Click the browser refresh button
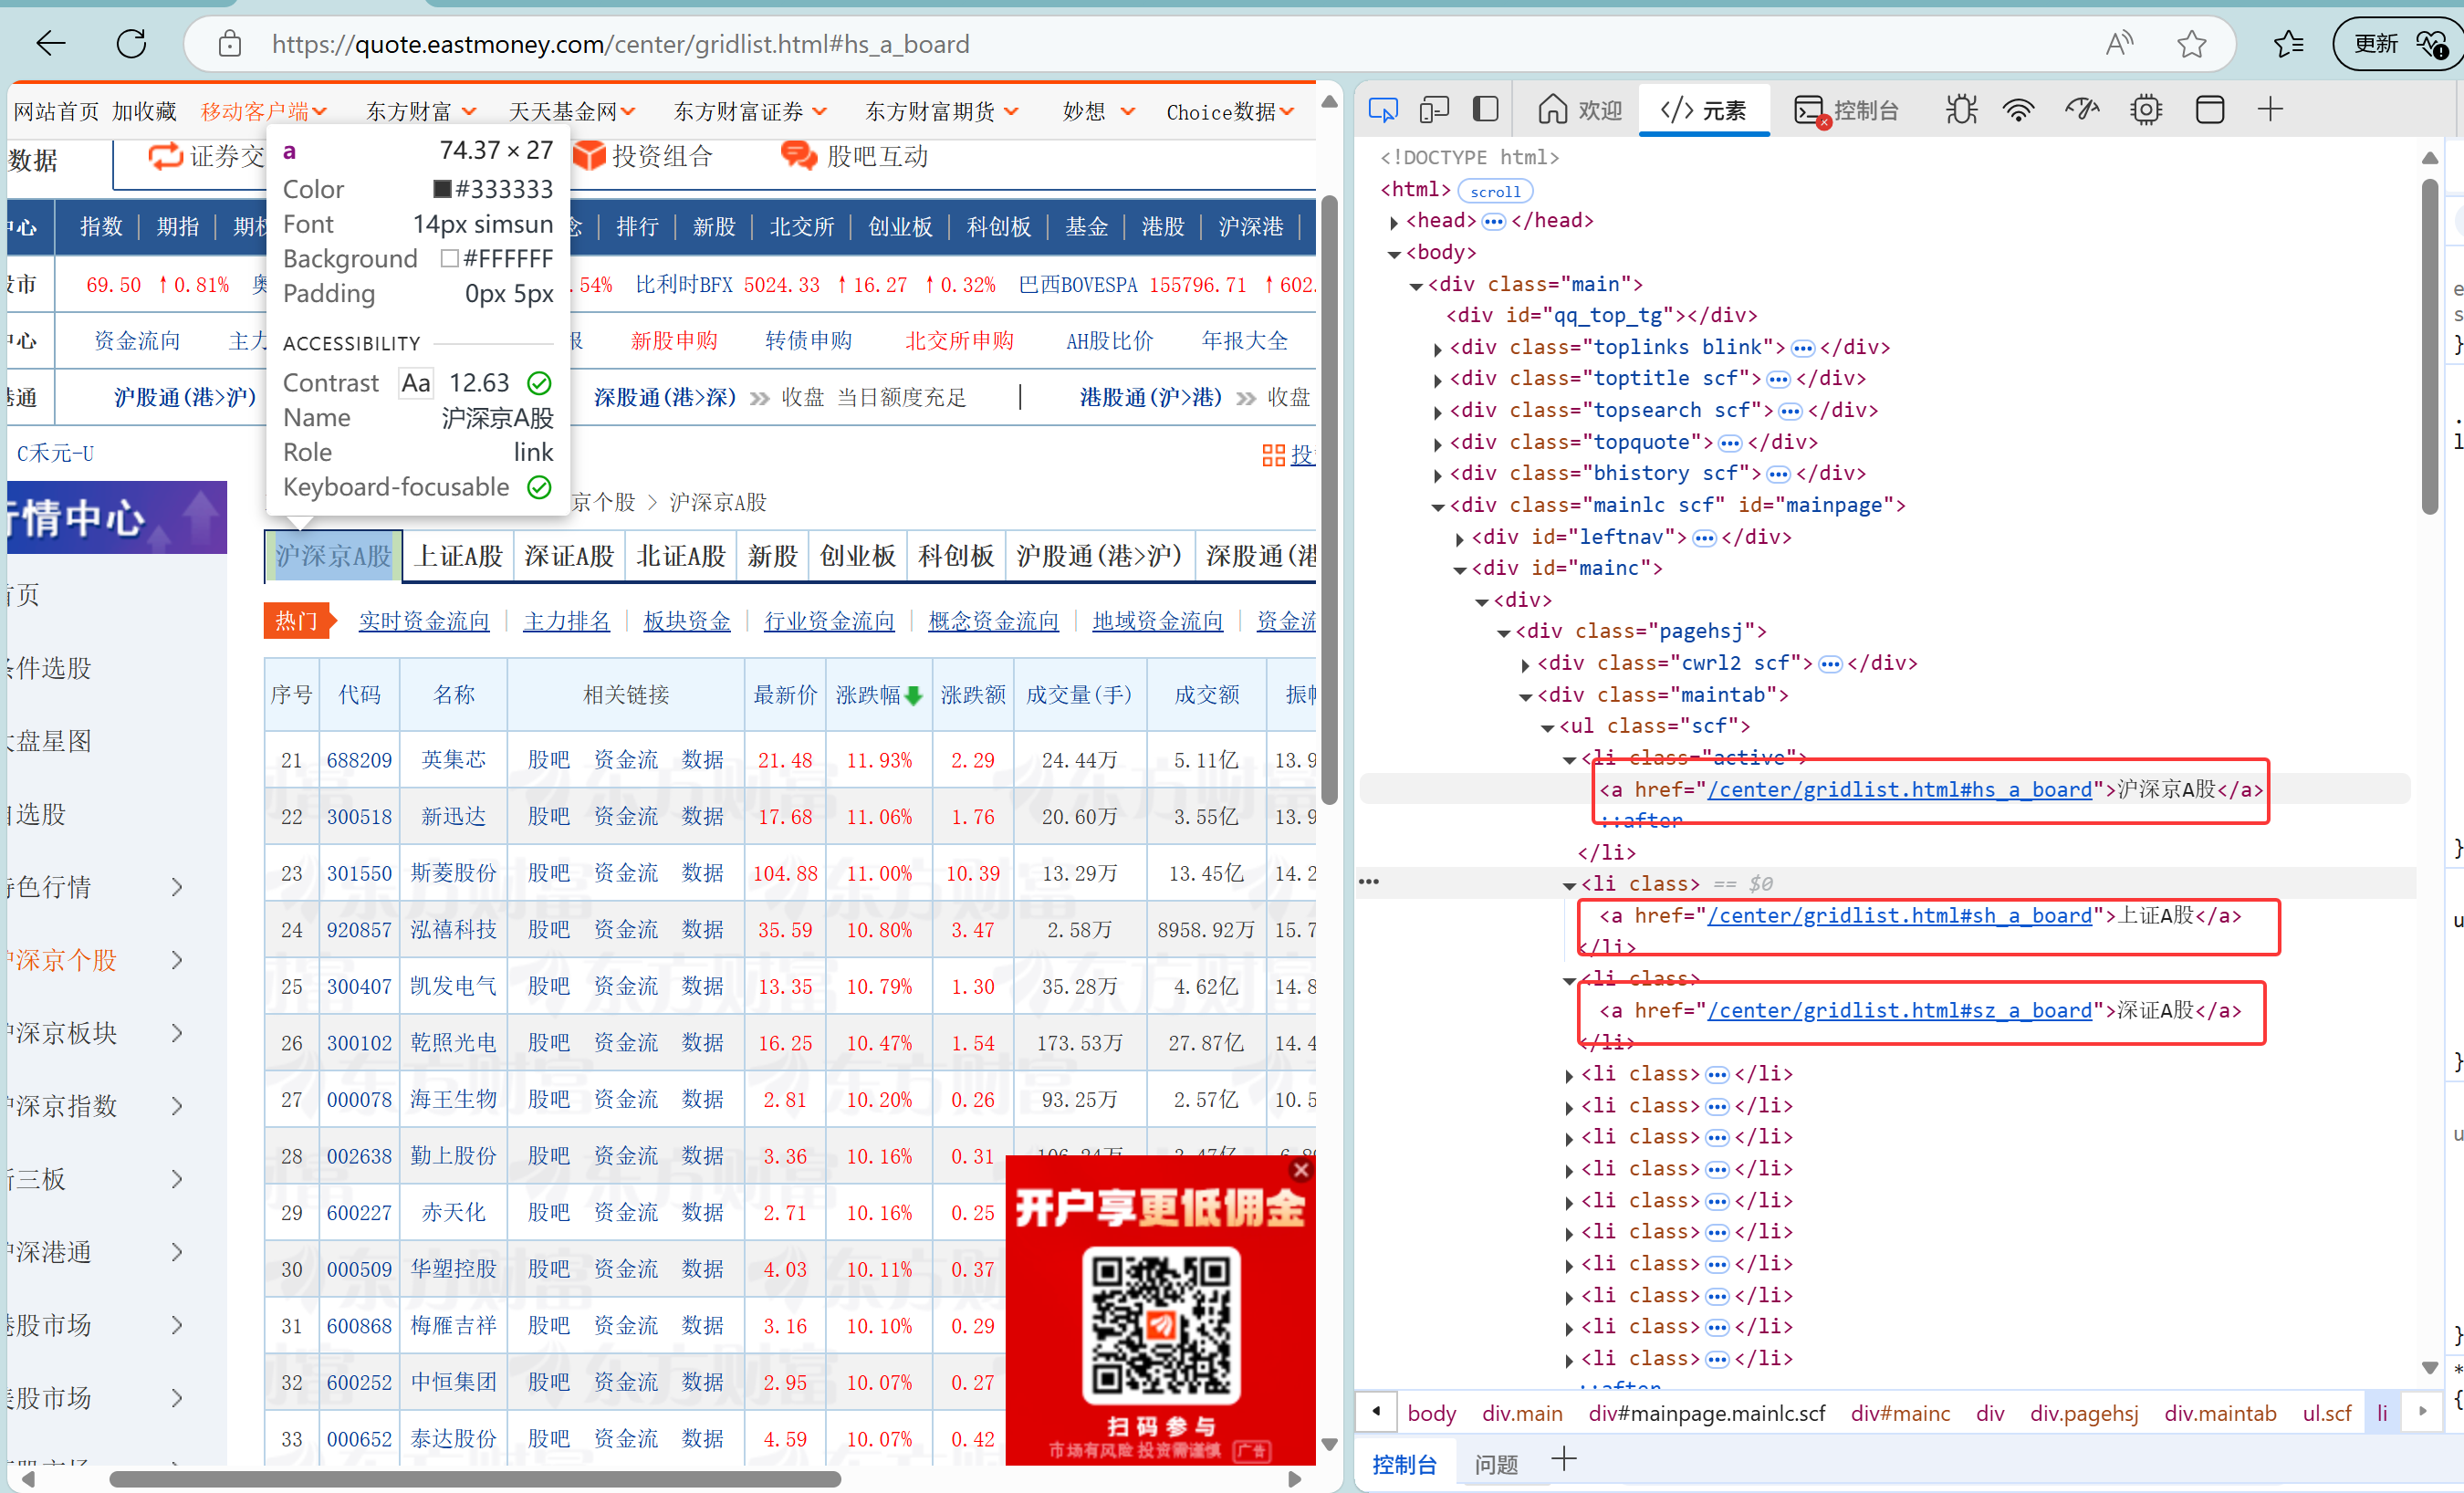 [131, 44]
